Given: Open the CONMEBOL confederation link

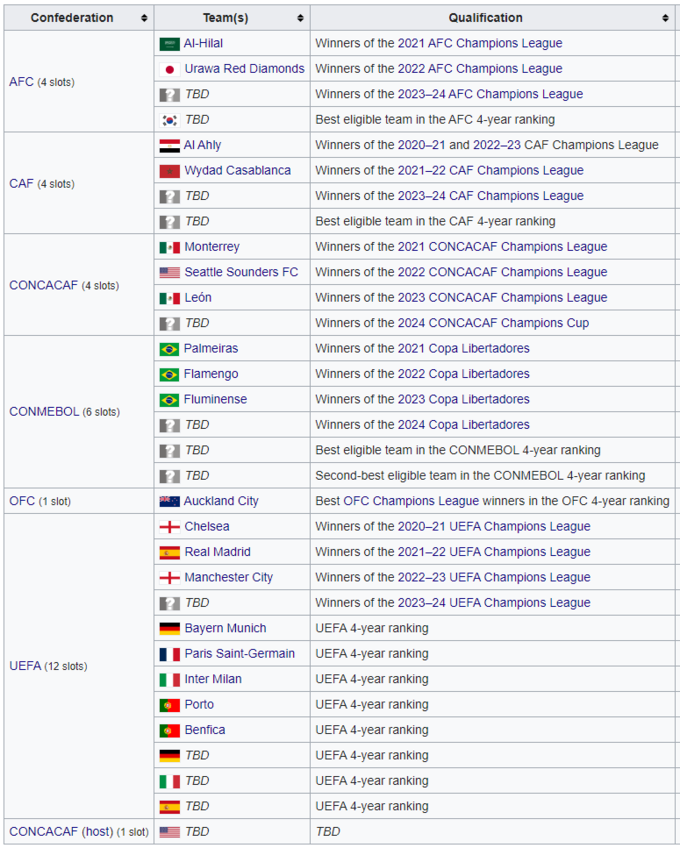Looking at the screenshot, I should [43, 412].
